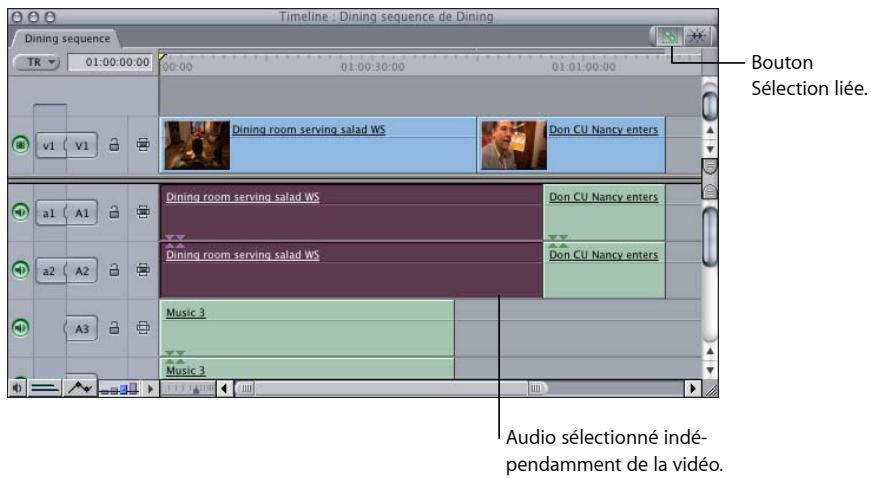The width and height of the screenshot is (871, 479).
Task: Click the ruler at 01:00:30:00
Action: [373, 67]
